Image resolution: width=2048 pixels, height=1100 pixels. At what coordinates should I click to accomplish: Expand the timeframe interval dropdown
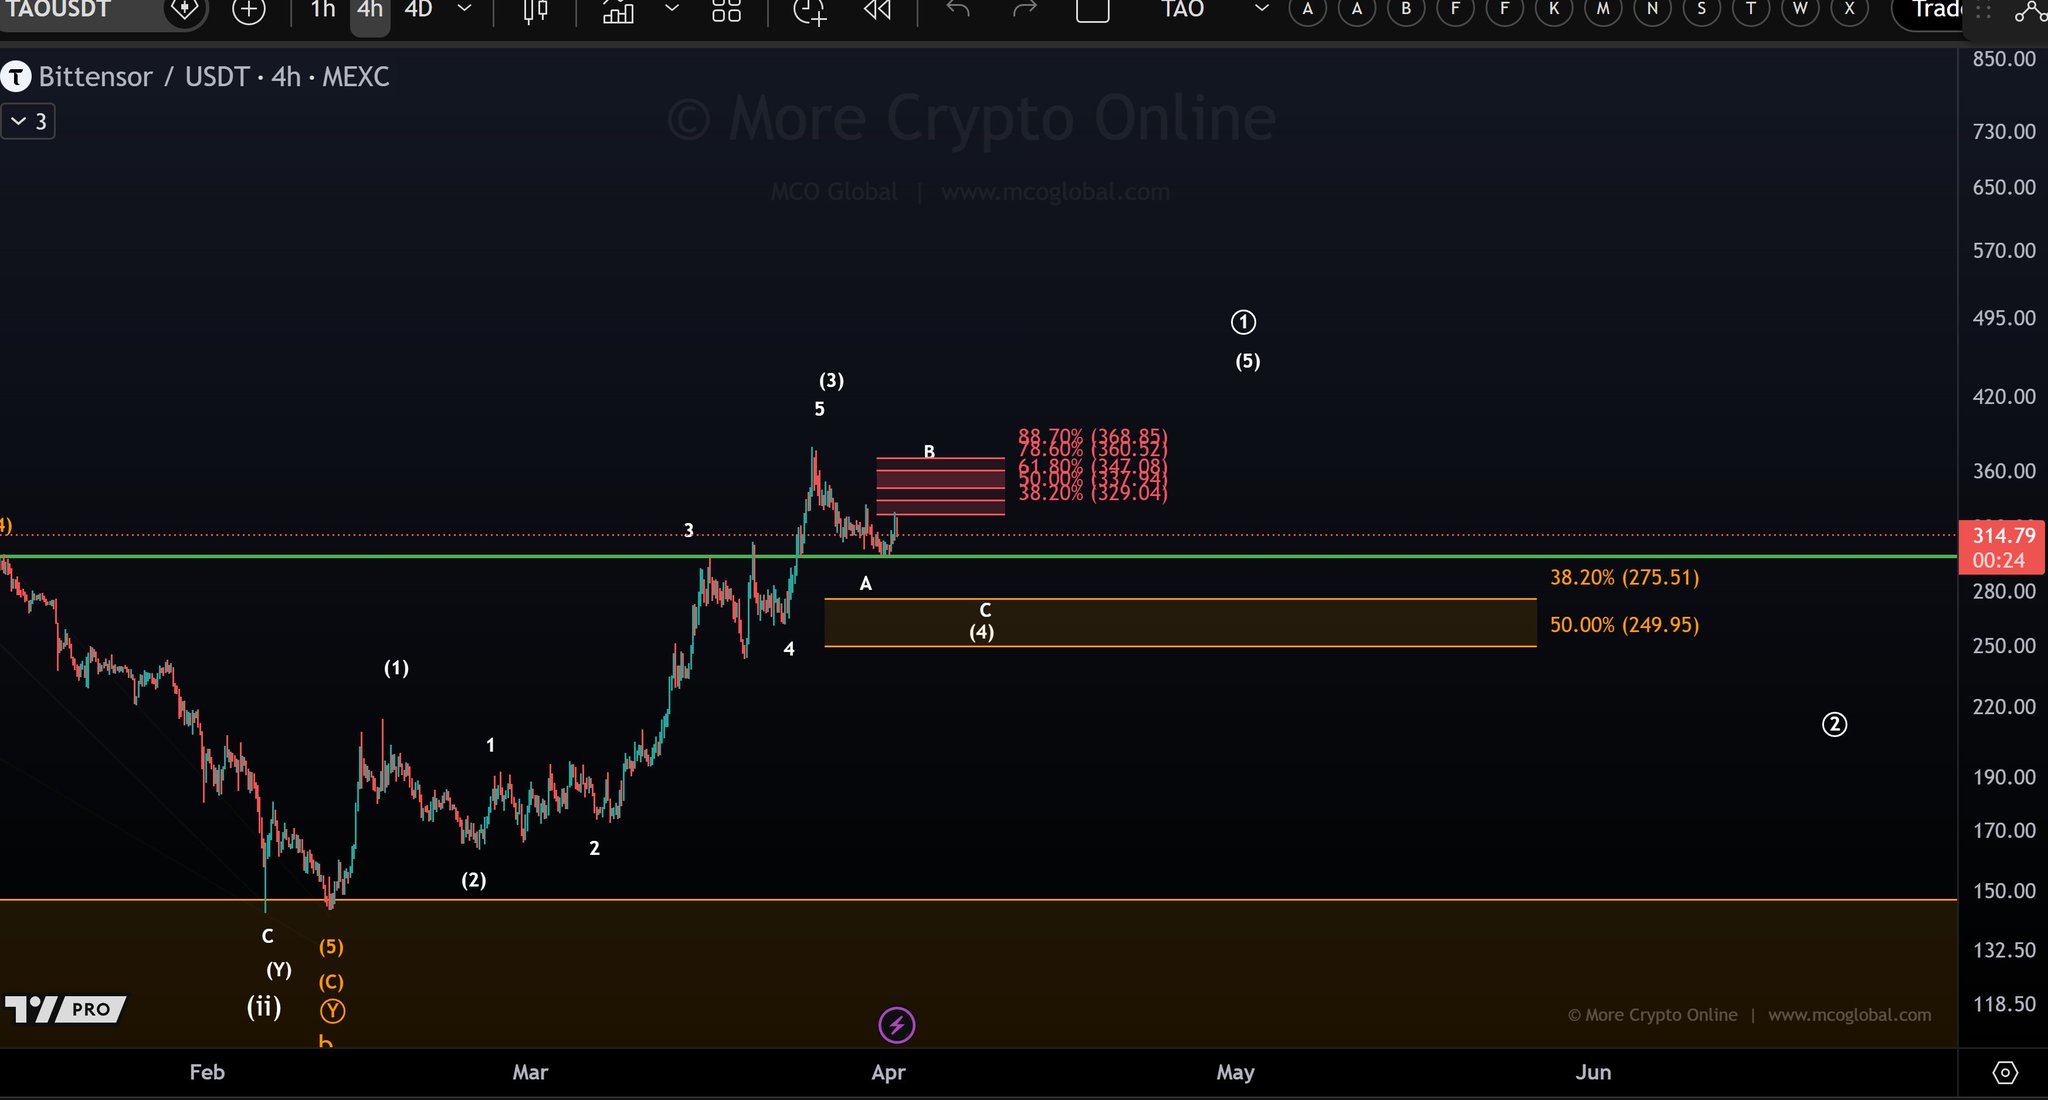pyautogui.click(x=464, y=10)
